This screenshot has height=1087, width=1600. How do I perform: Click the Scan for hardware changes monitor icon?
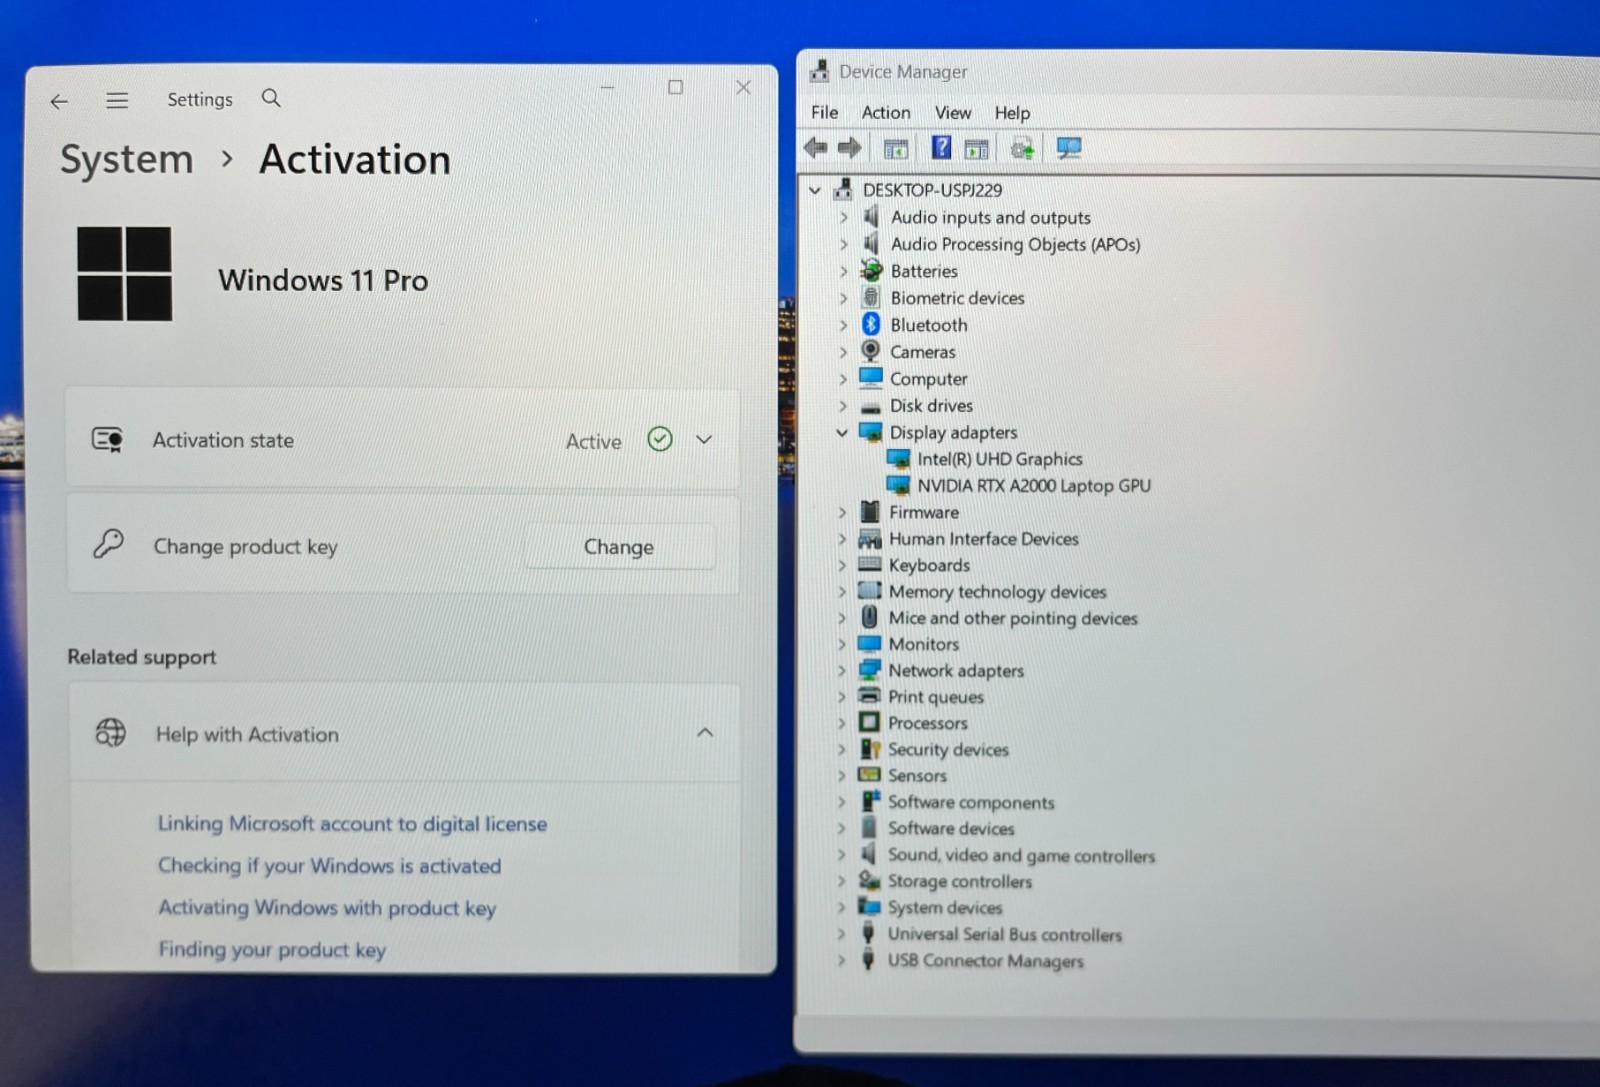tap(1069, 149)
